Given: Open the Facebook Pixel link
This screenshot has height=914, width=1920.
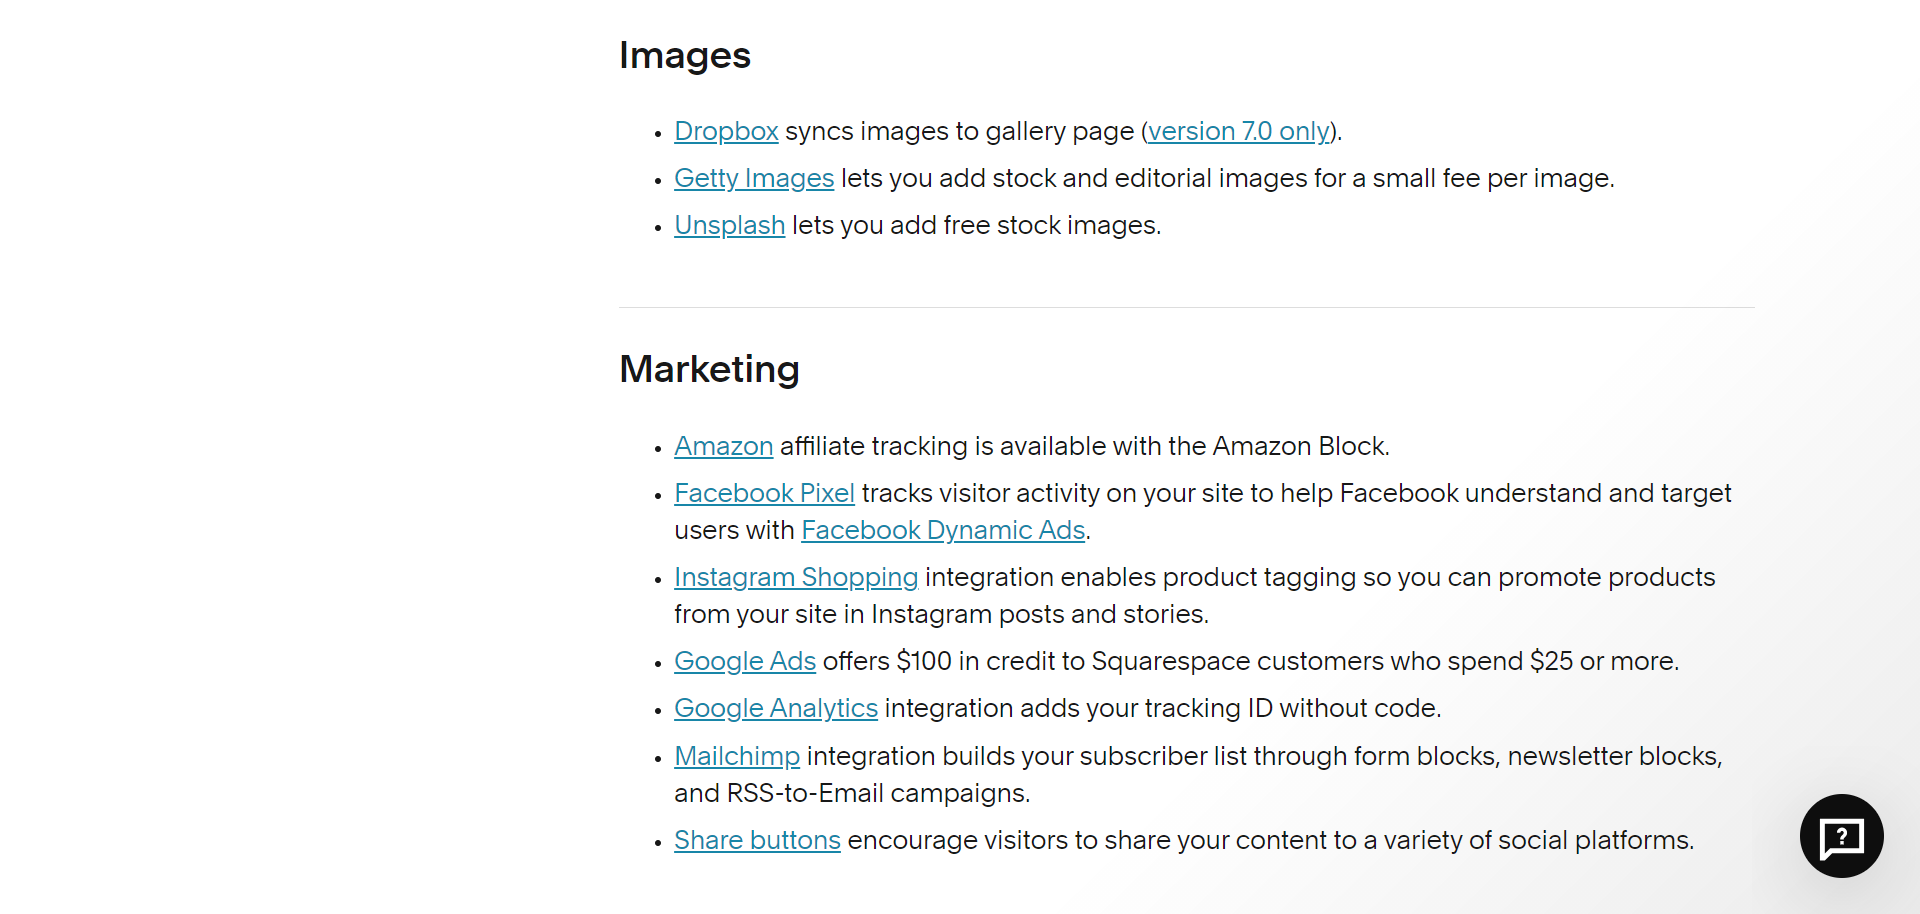Looking at the screenshot, I should (x=764, y=493).
